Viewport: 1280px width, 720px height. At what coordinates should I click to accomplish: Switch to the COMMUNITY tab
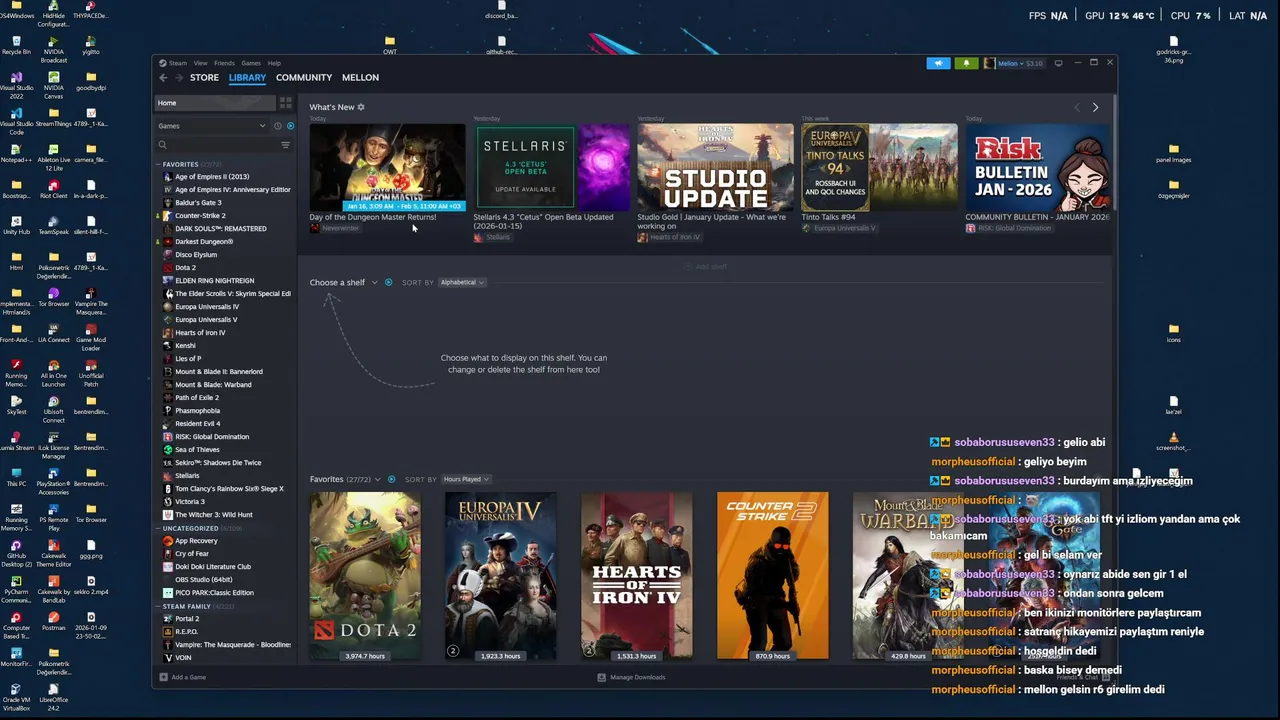tap(304, 77)
